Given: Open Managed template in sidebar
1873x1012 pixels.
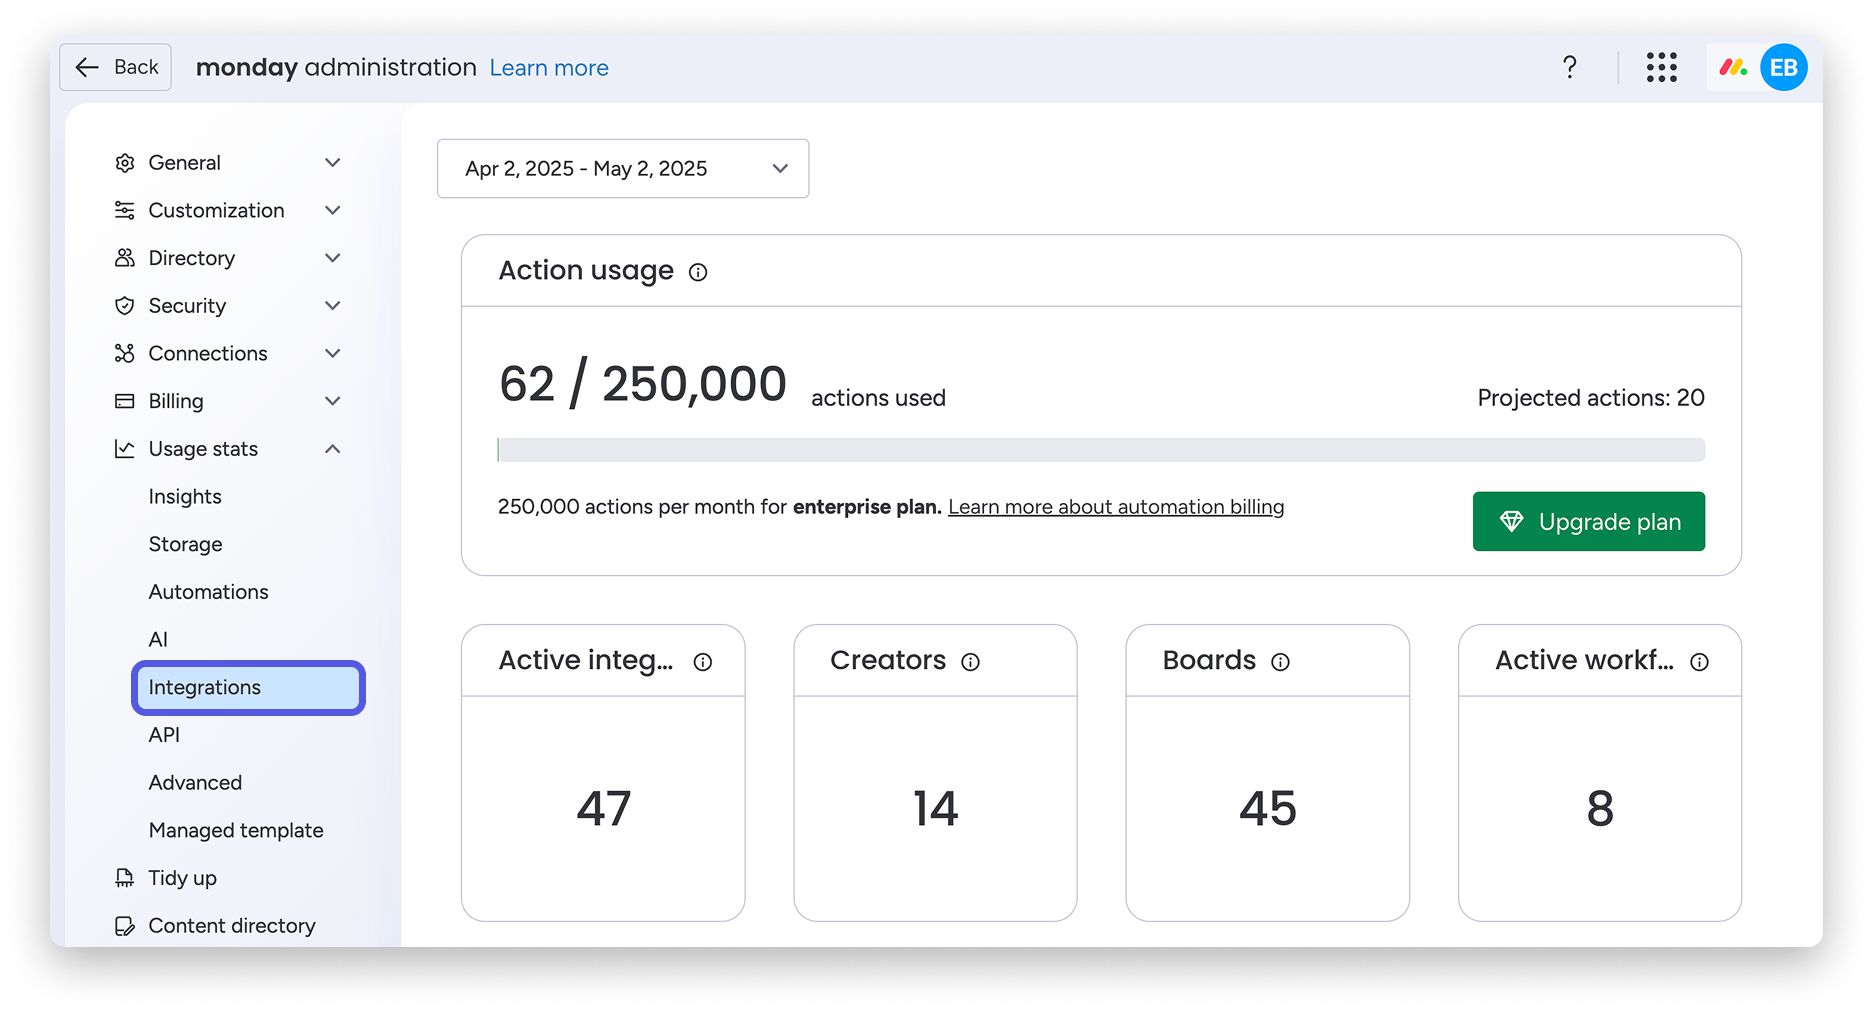Looking at the screenshot, I should pos(236,830).
